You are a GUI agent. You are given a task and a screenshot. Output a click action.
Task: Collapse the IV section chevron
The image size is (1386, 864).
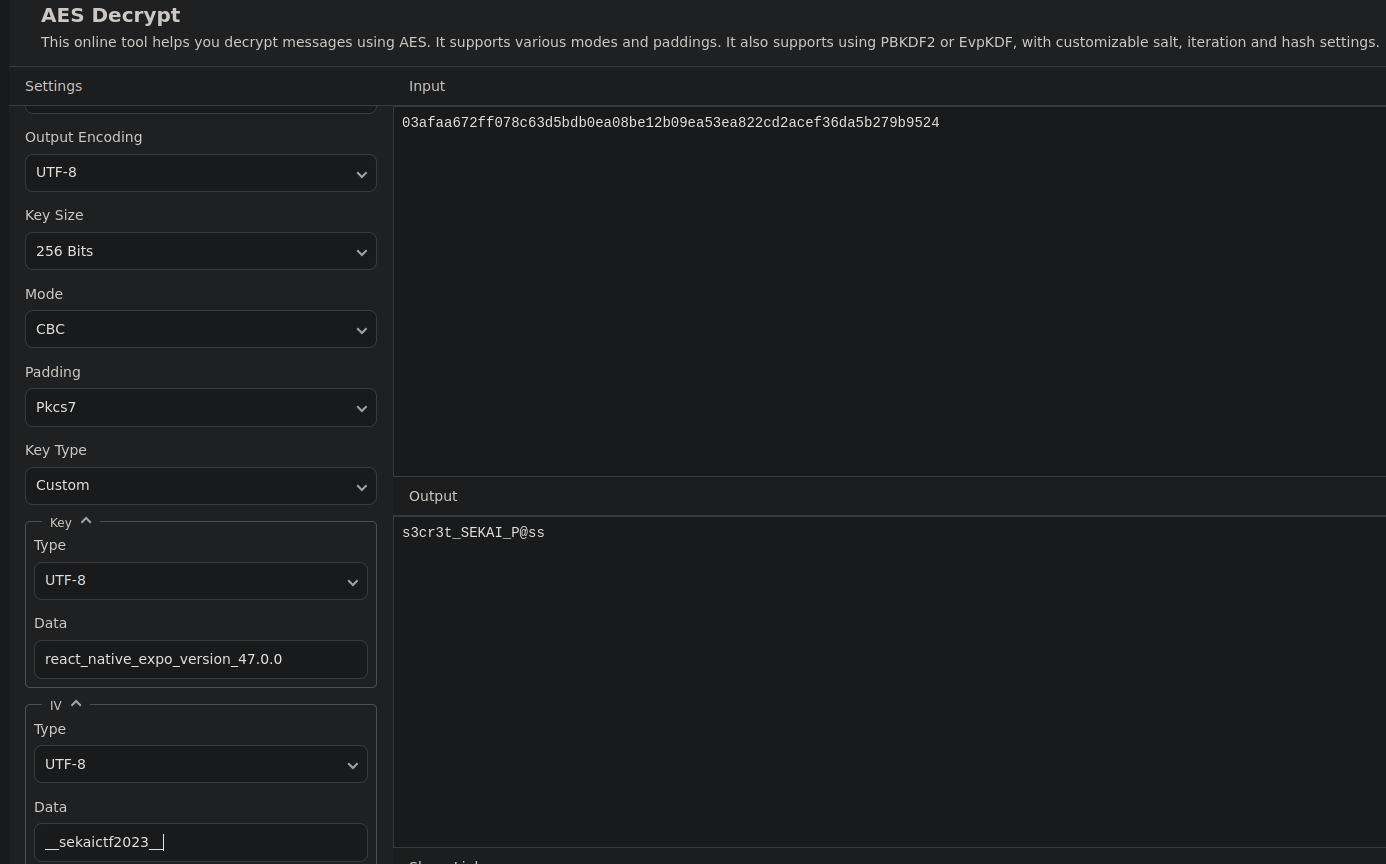(76, 702)
